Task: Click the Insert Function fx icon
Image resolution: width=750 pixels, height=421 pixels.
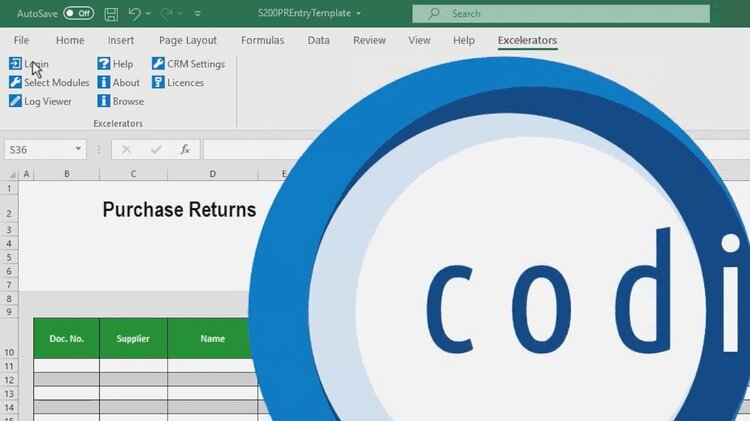Action: coord(185,150)
